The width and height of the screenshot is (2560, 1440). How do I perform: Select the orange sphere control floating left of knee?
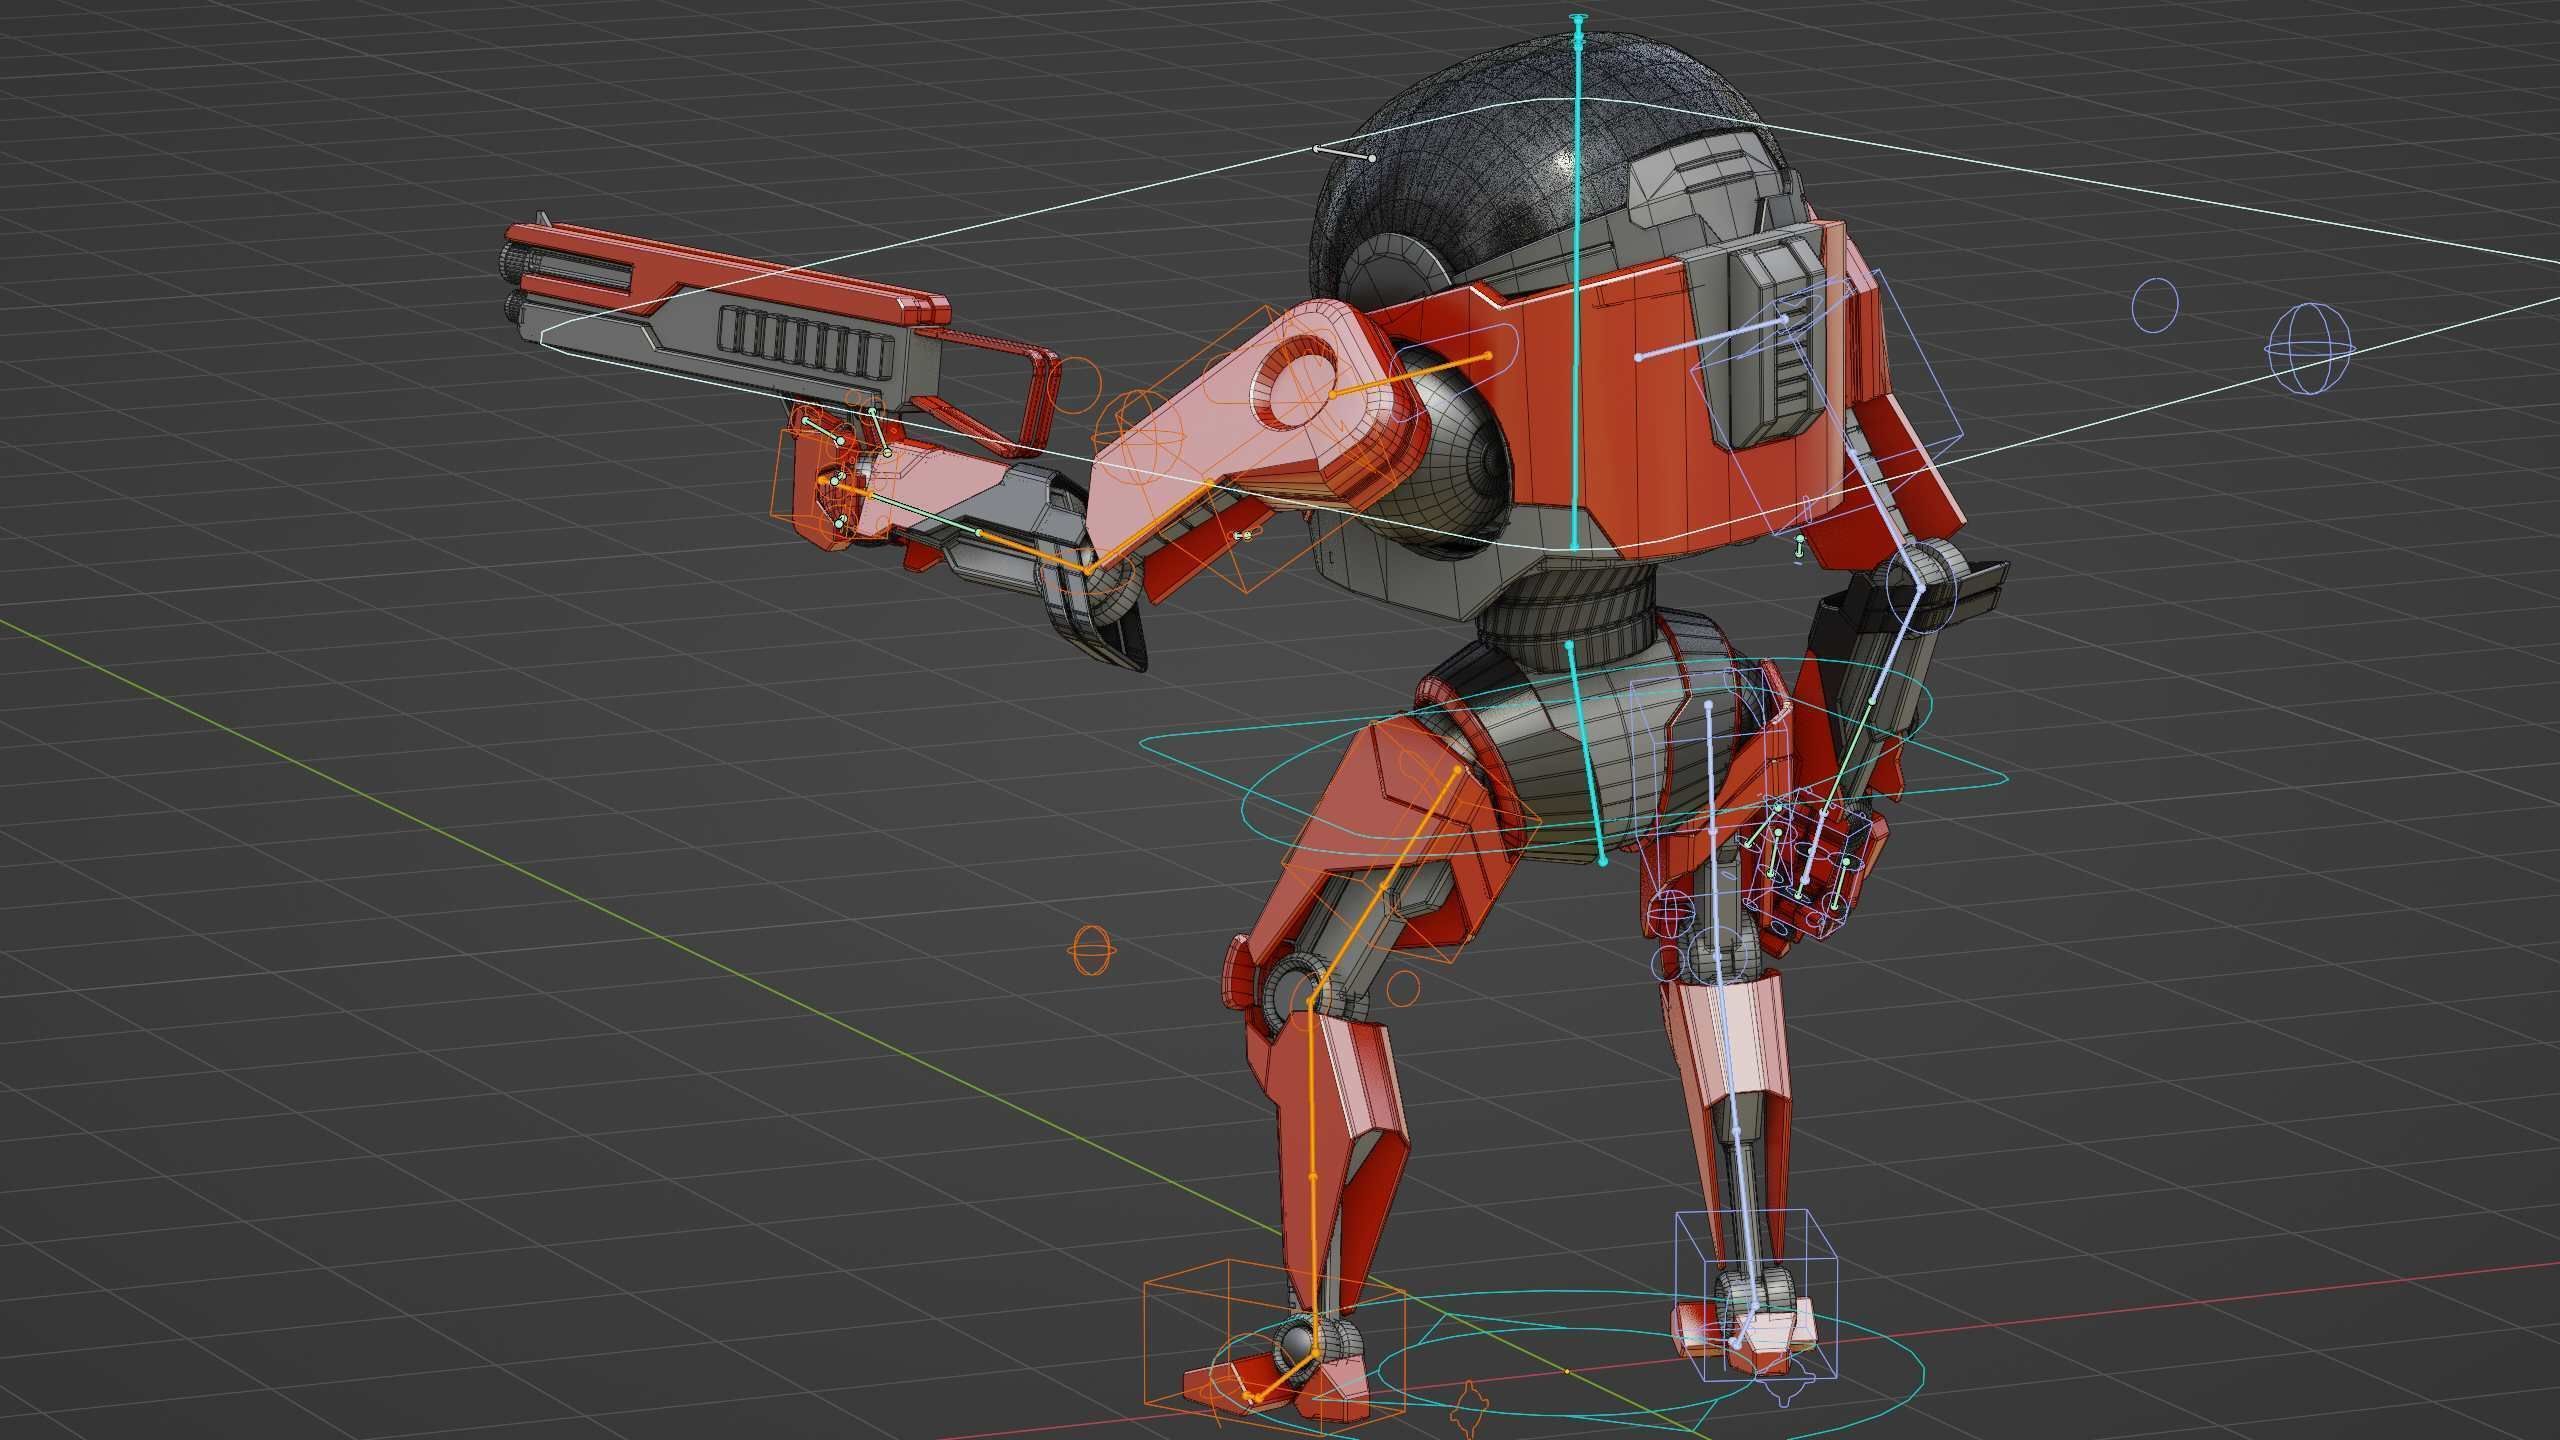click(1091, 950)
